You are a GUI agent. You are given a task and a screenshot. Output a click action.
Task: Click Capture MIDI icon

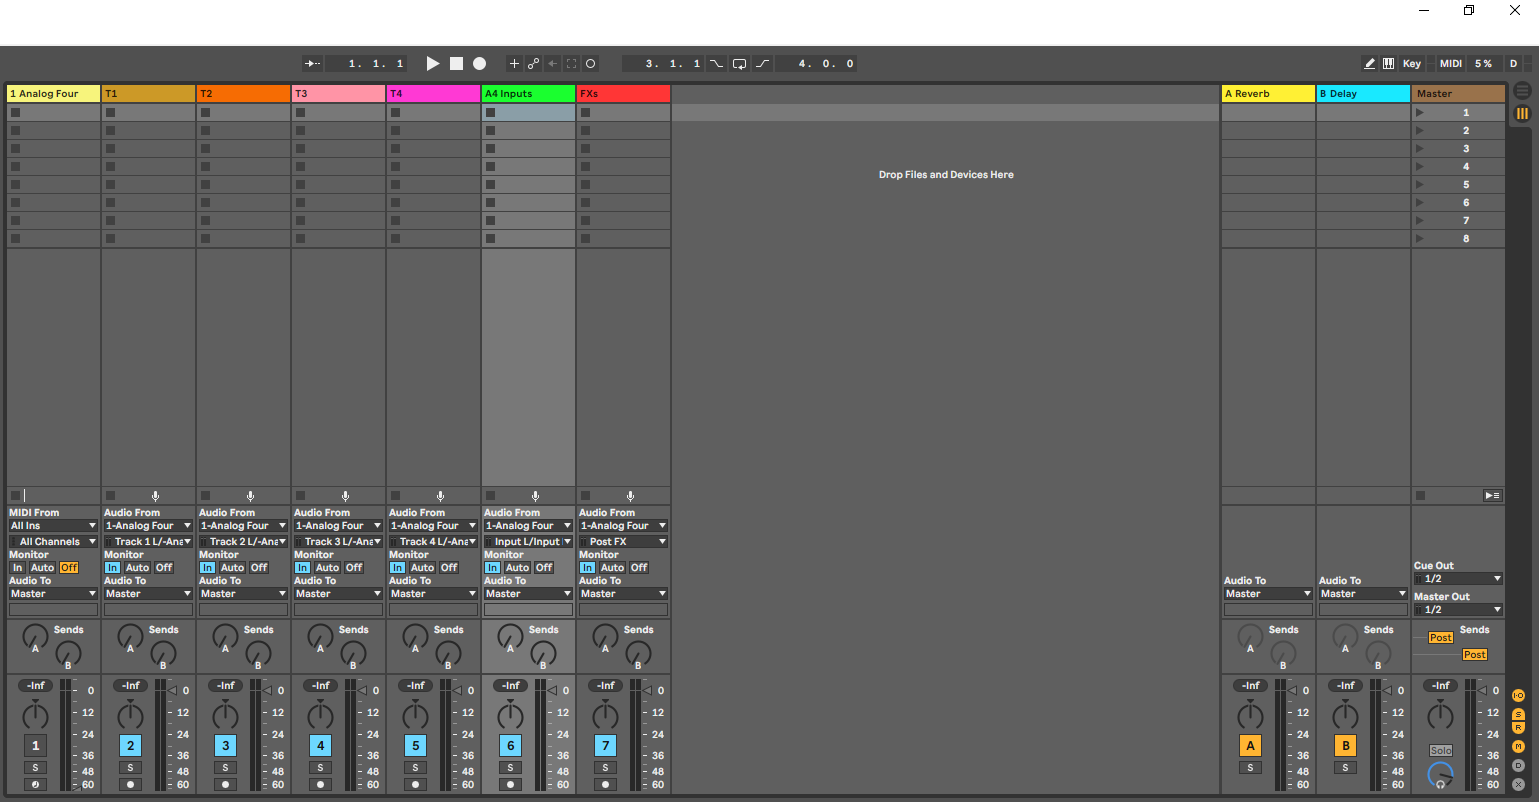tap(571, 63)
